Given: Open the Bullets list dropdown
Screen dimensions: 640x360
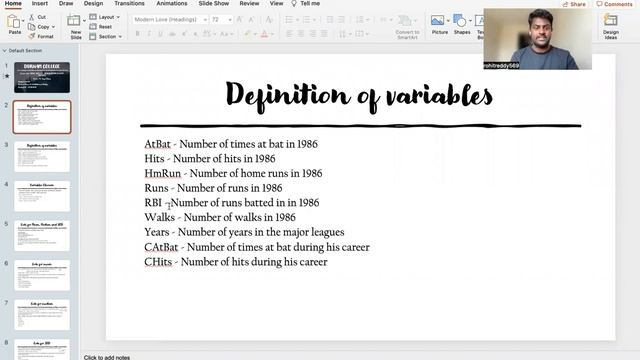Looking at the screenshot, I should click(x=297, y=20).
